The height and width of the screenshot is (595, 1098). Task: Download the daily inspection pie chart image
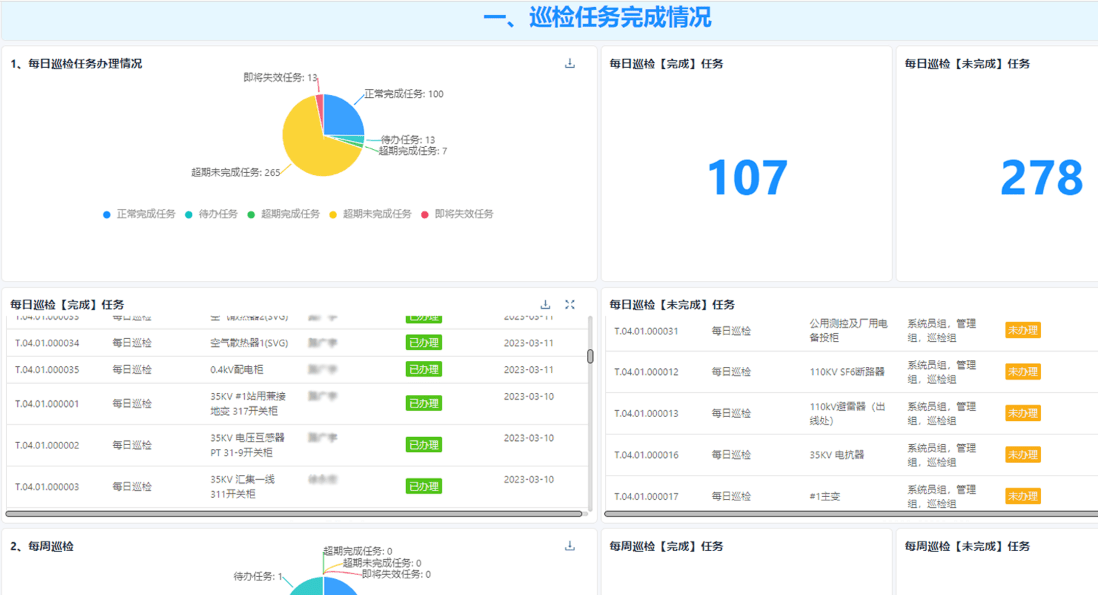[x=570, y=62]
